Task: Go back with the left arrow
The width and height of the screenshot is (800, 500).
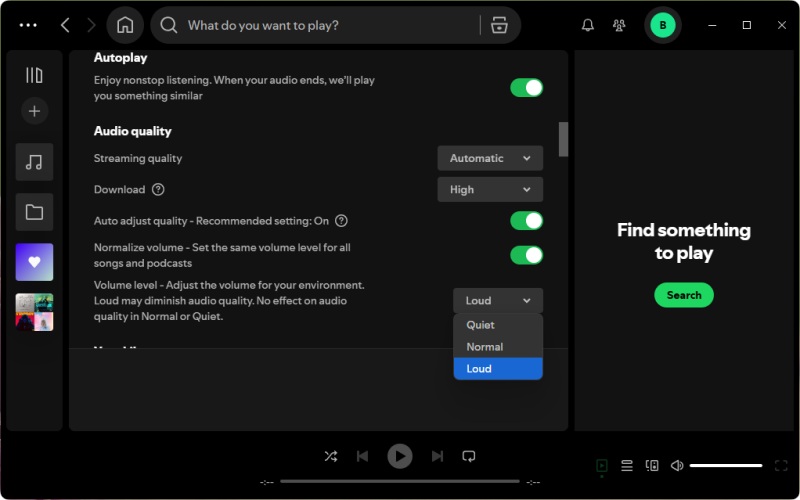Action: point(65,25)
